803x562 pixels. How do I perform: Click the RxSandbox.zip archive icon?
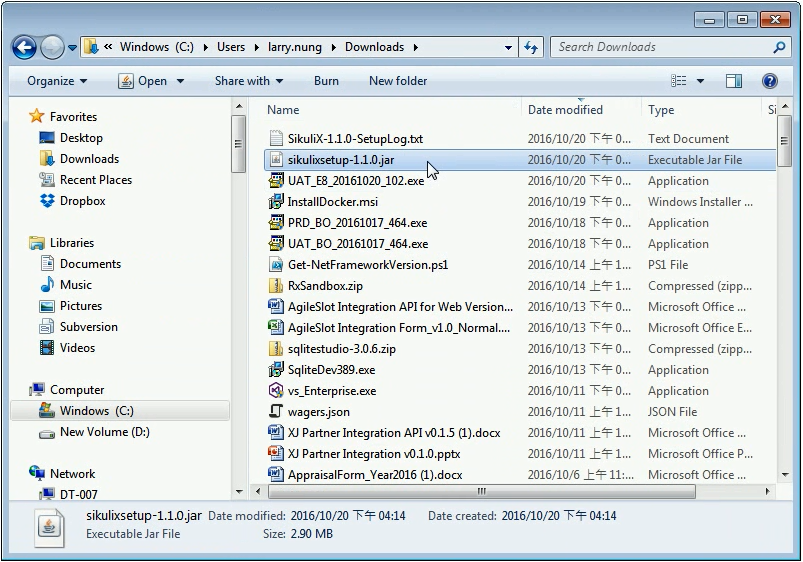click(x=276, y=286)
